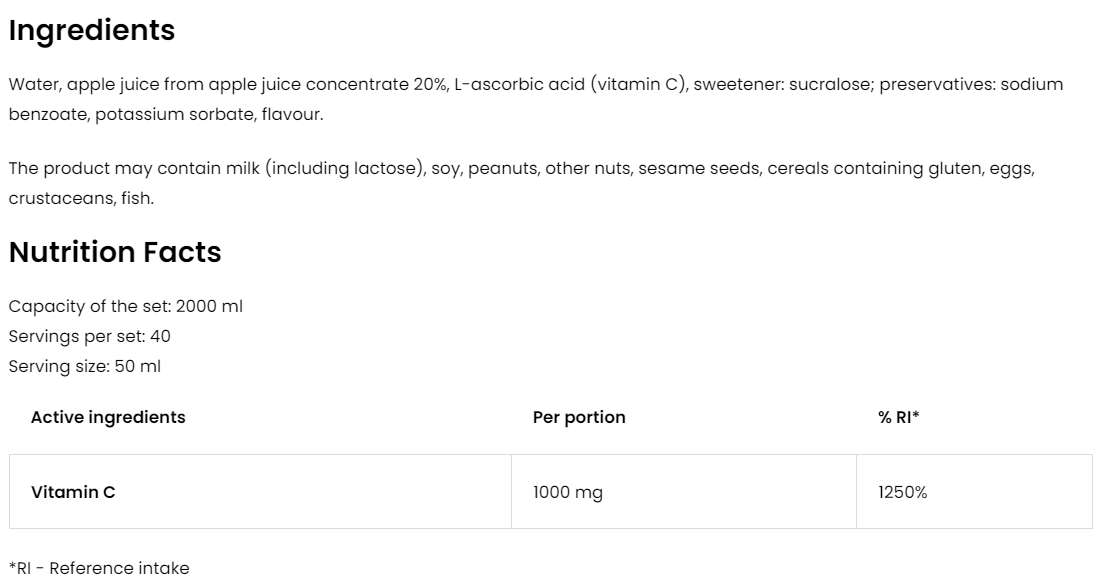Click the 'Per portion' column header
The image size is (1103, 583).
(x=579, y=417)
